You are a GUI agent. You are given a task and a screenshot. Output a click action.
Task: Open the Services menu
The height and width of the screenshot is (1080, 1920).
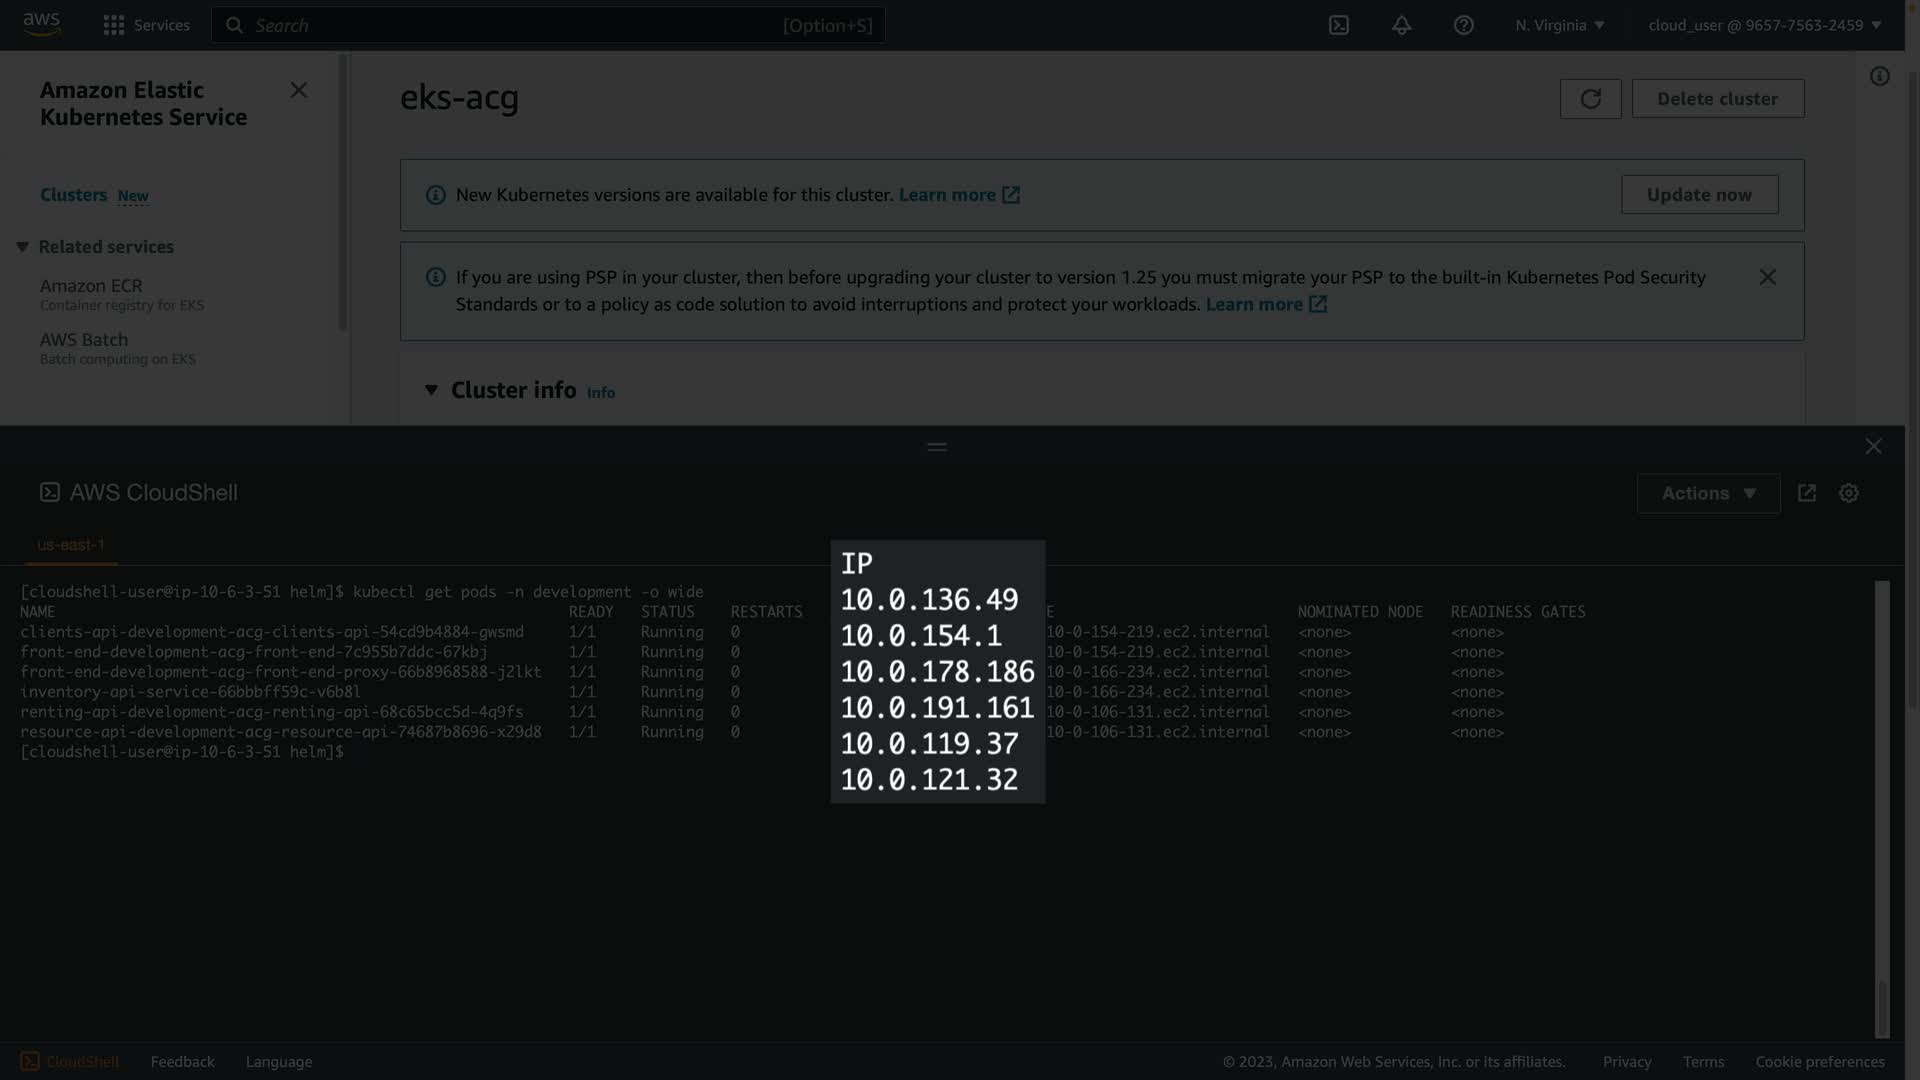[x=146, y=25]
